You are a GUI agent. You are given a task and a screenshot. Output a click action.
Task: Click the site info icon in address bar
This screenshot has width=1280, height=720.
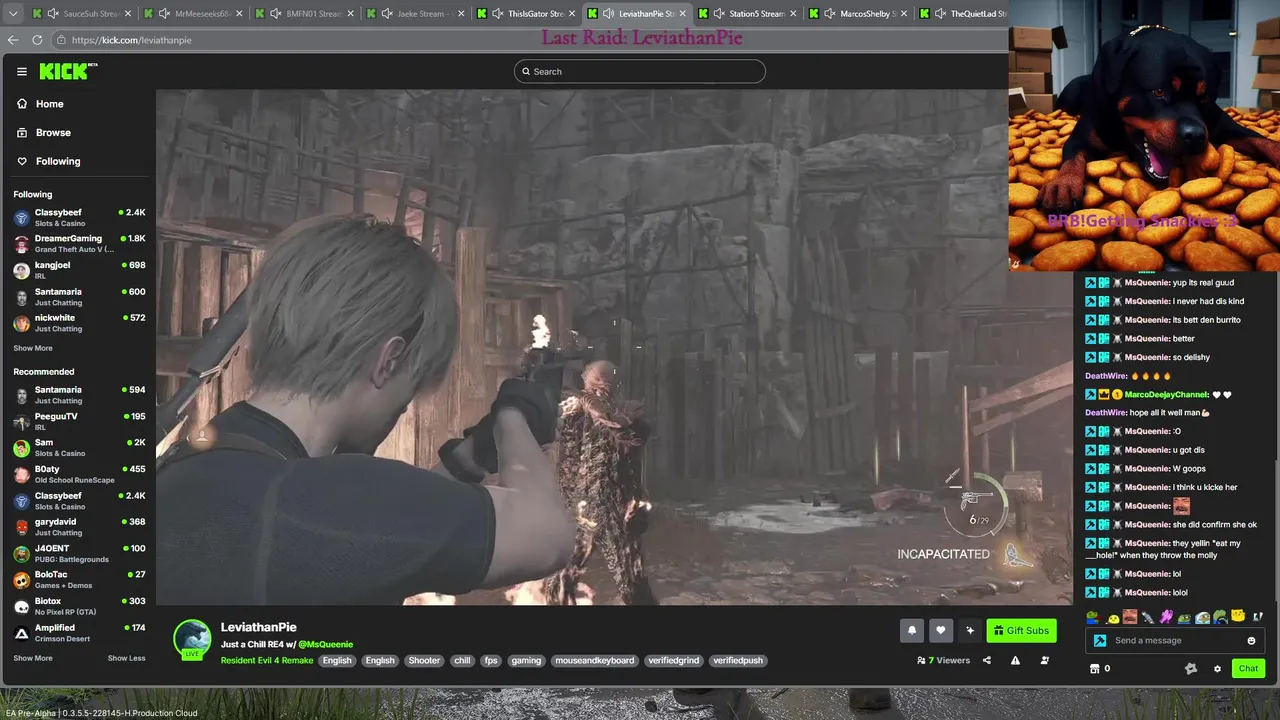(x=61, y=40)
